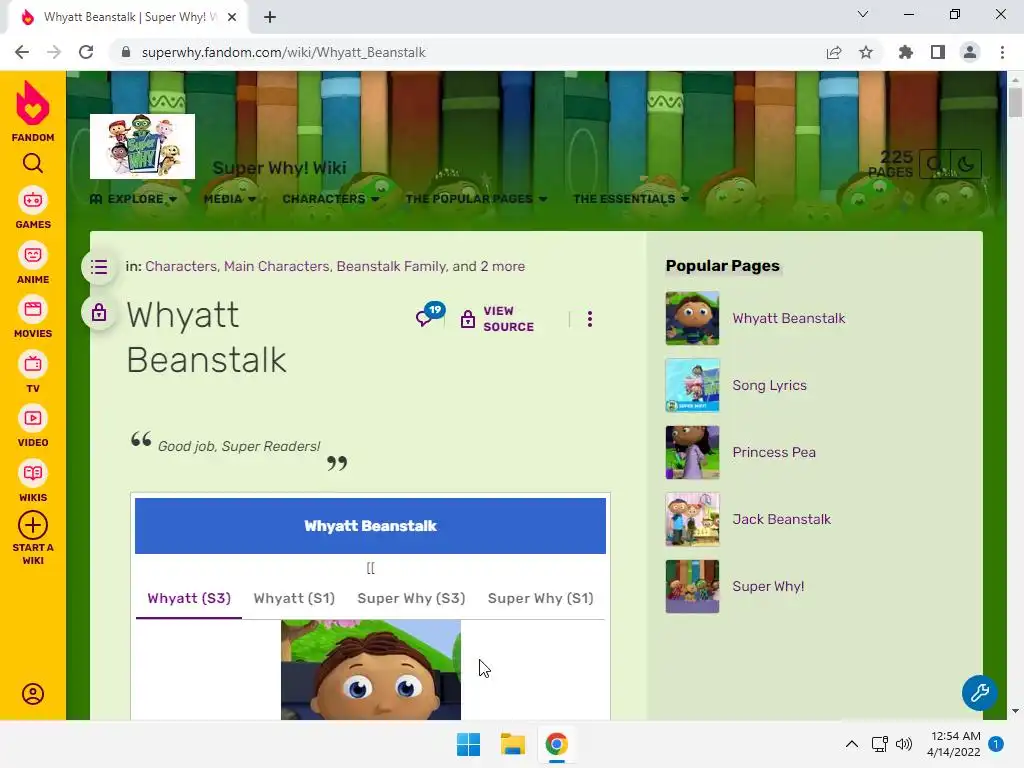Open the page more-actions three dots
Screen dimensions: 1024x768
pos(590,319)
